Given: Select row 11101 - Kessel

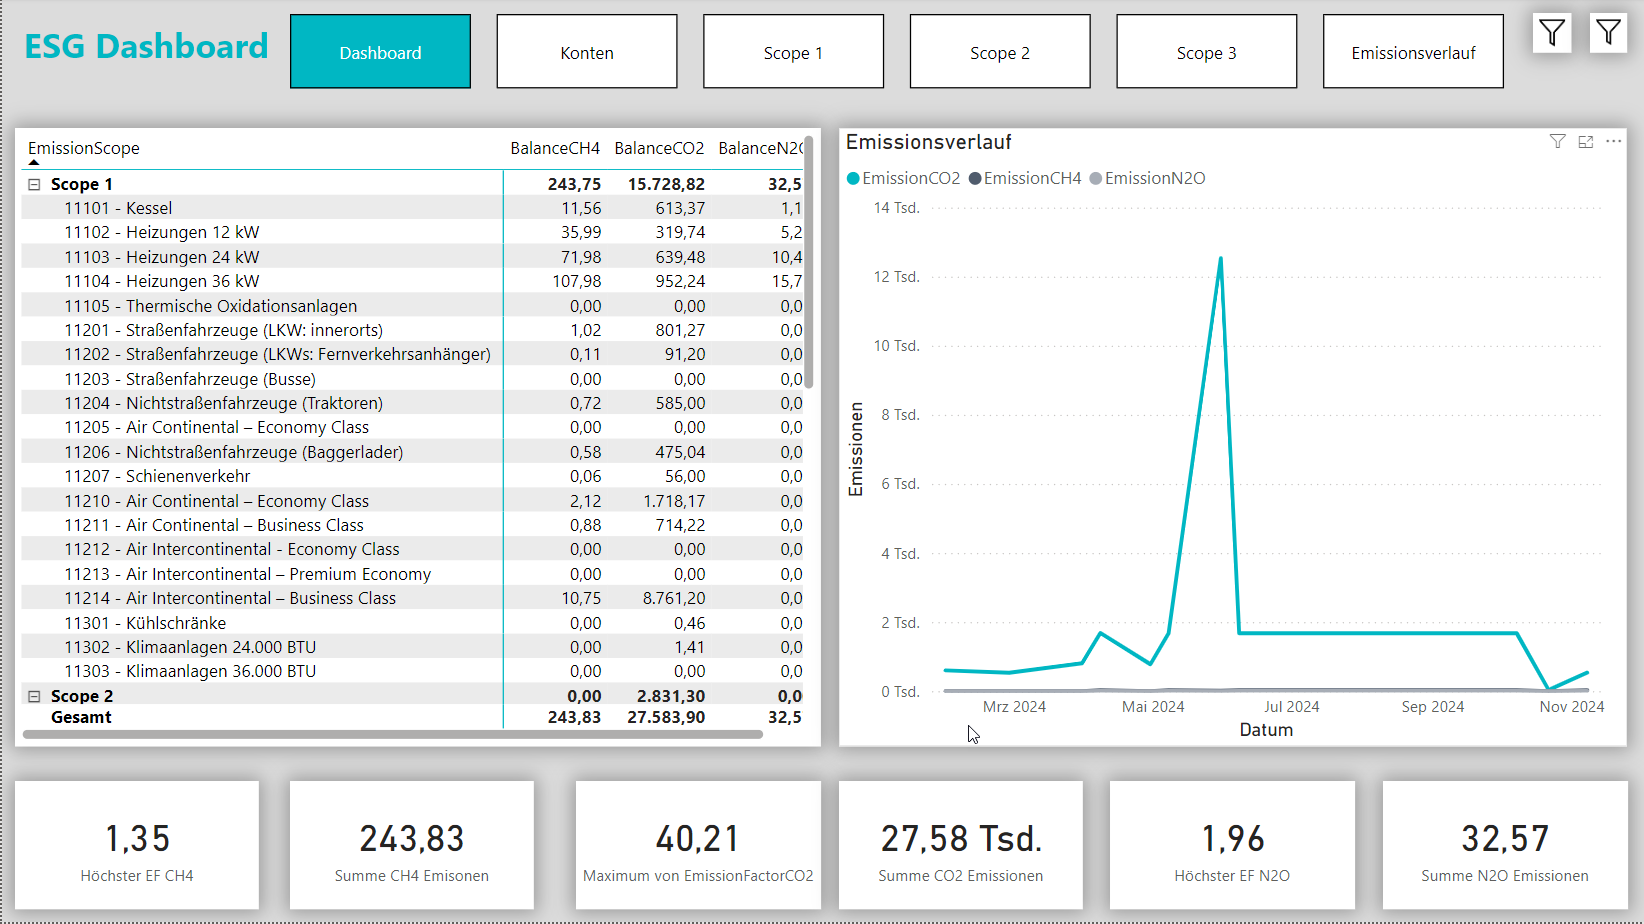Looking at the screenshot, I should pos(412,208).
